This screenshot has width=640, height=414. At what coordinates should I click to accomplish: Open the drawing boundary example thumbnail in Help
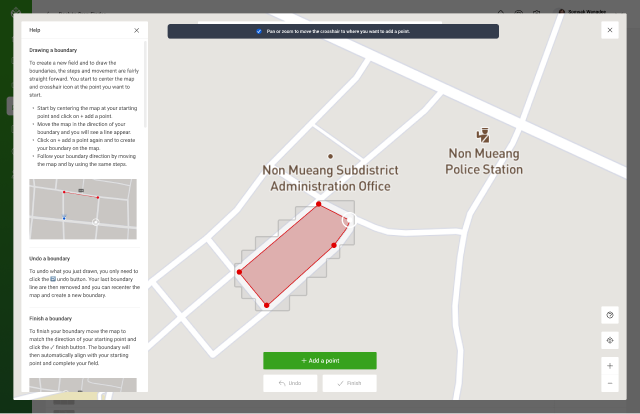83,209
